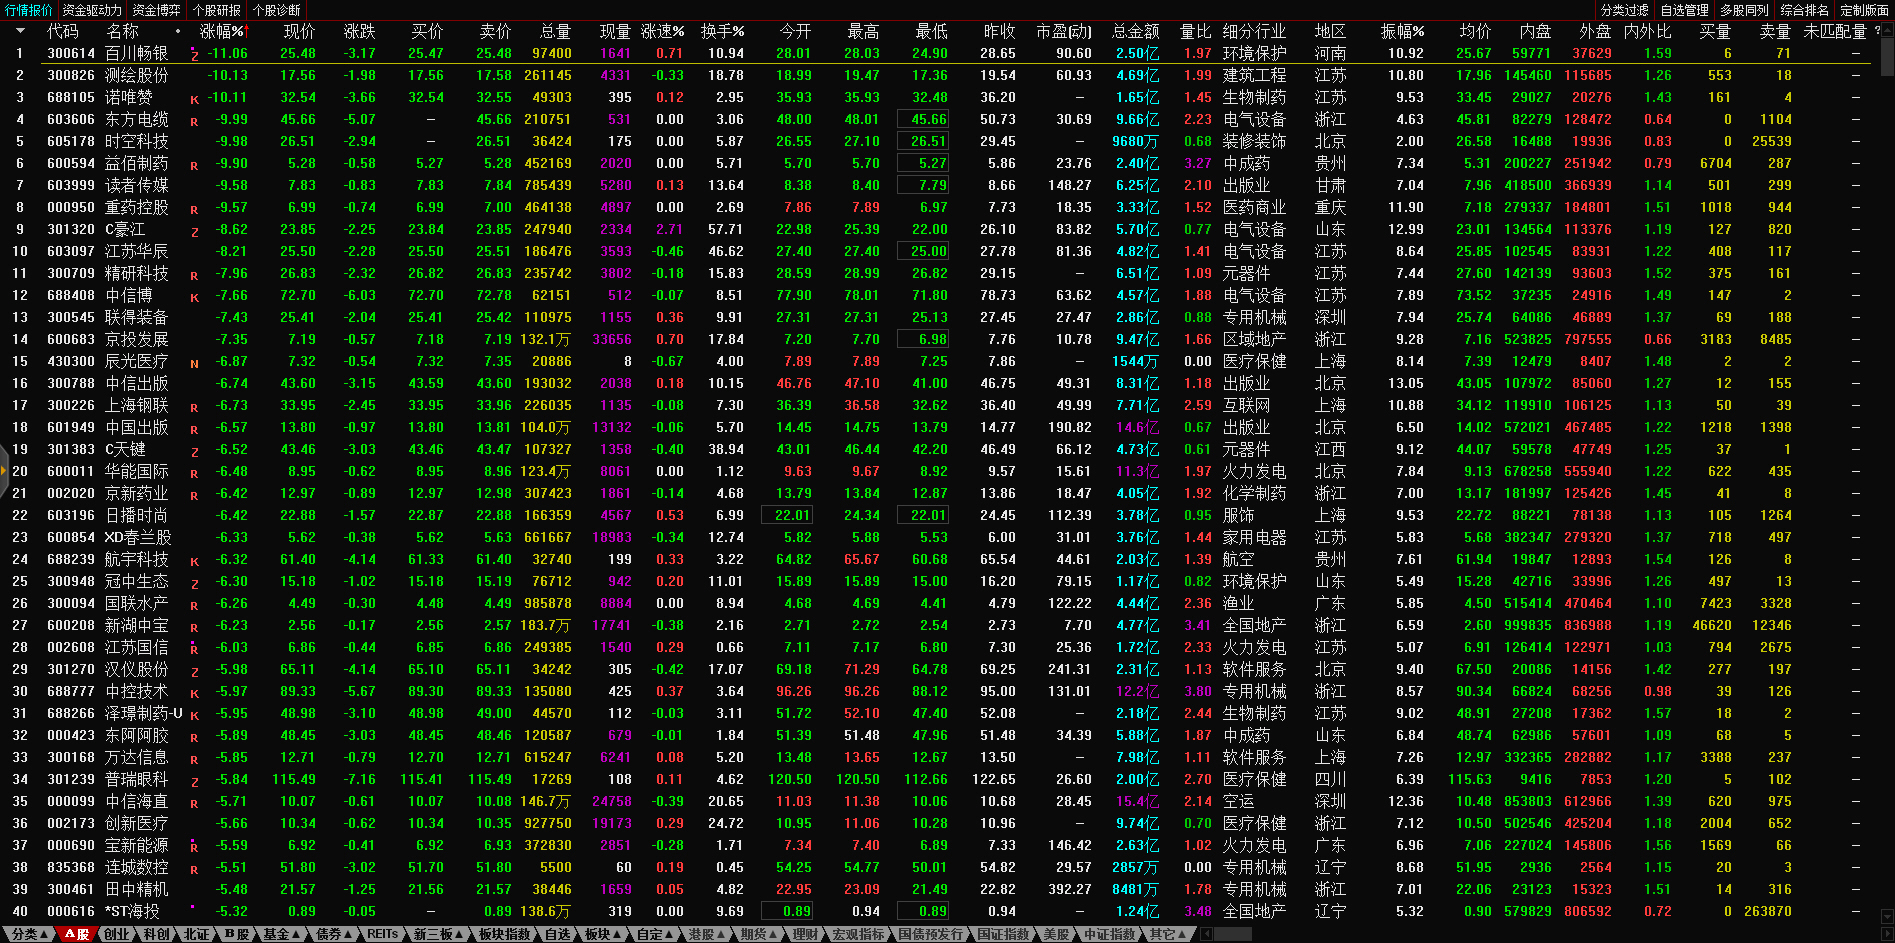Click the R marker icon next to 东方电缆
Screen dimensions: 1895x943
click(x=194, y=121)
